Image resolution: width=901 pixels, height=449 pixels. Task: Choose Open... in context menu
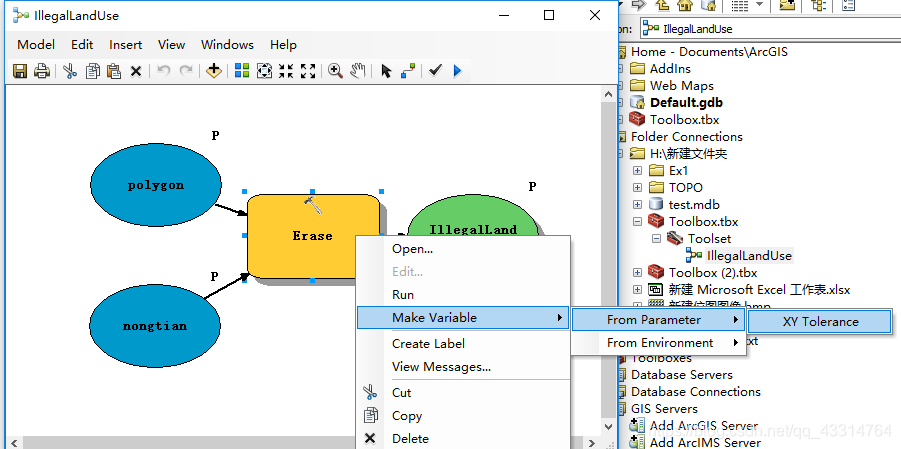coord(463,249)
